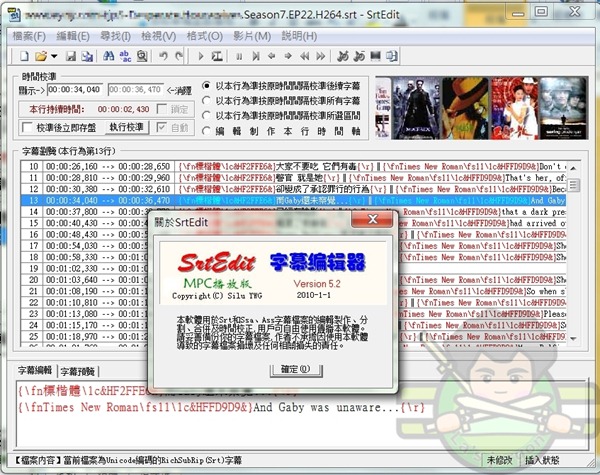Click the second musical-note audio icon
This screenshot has height=475, width=600.
359,56
